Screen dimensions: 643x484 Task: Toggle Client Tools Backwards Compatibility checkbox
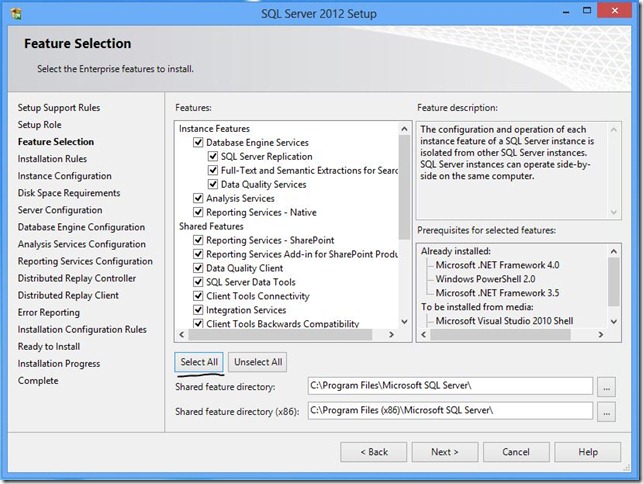coord(198,323)
